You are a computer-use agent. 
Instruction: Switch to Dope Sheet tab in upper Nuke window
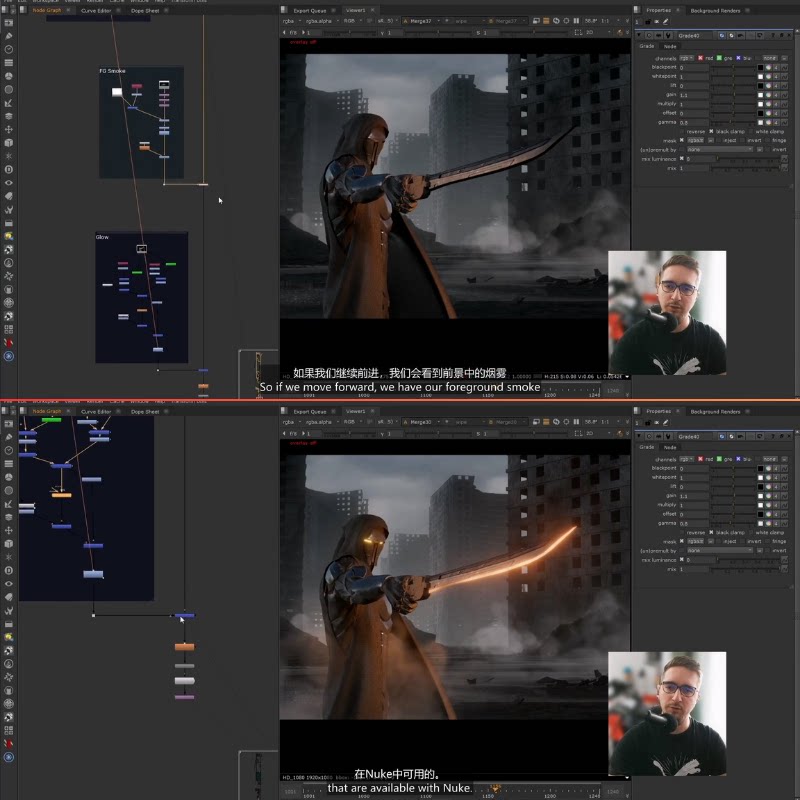tap(145, 10)
